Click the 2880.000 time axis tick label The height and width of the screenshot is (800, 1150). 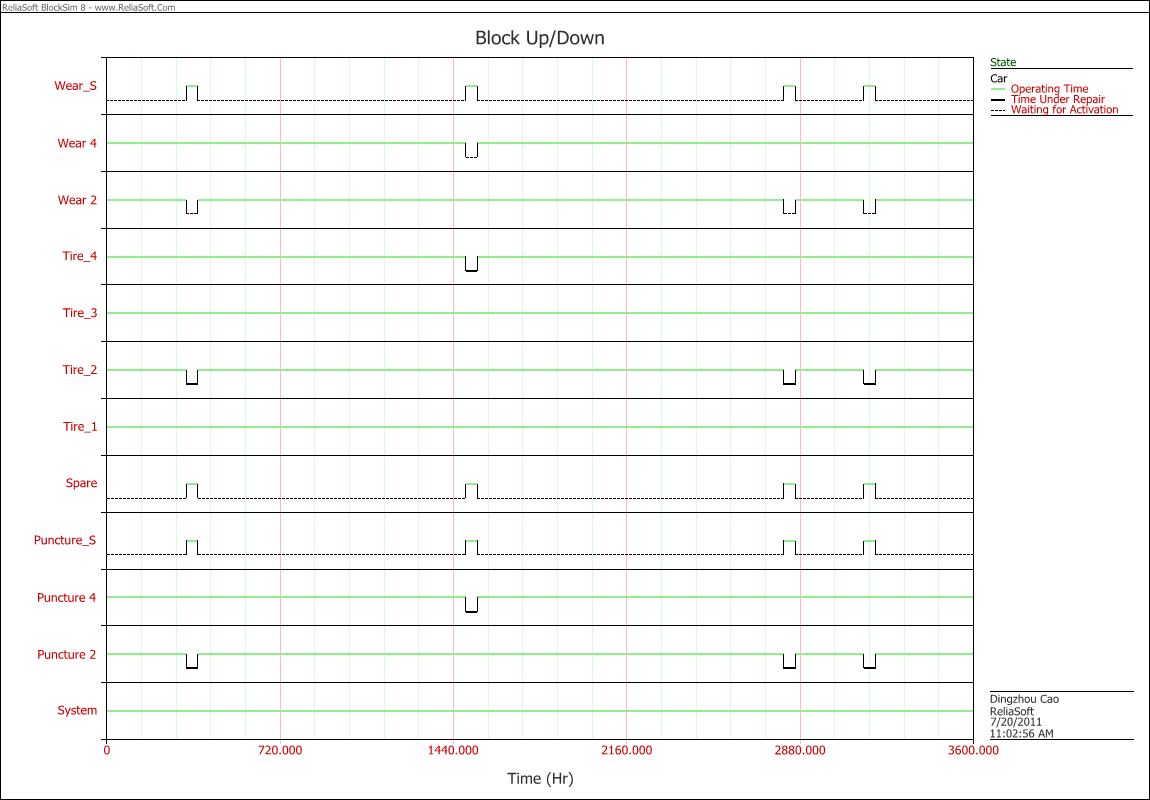(800, 750)
